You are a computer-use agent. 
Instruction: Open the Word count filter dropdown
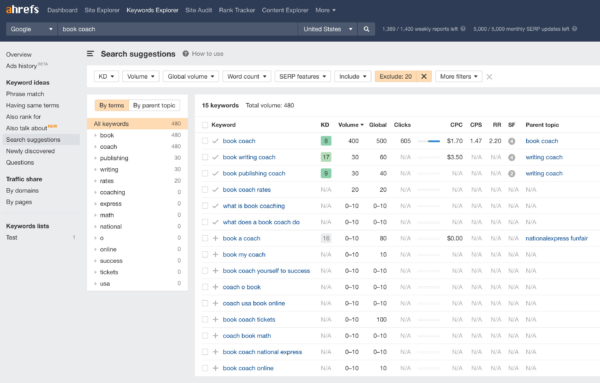coord(247,77)
